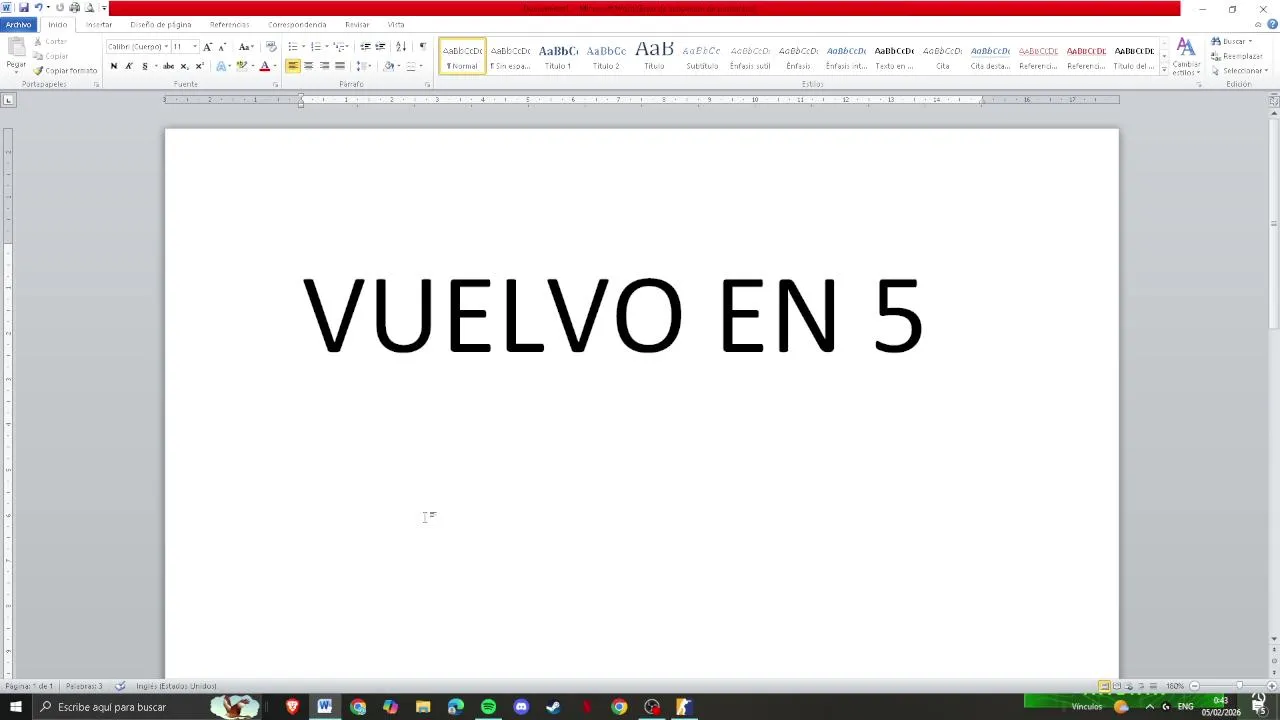The image size is (1280, 720).
Task: Switch to Diseño de página tab
Action: pyautogui.click(x=160, y=24)
